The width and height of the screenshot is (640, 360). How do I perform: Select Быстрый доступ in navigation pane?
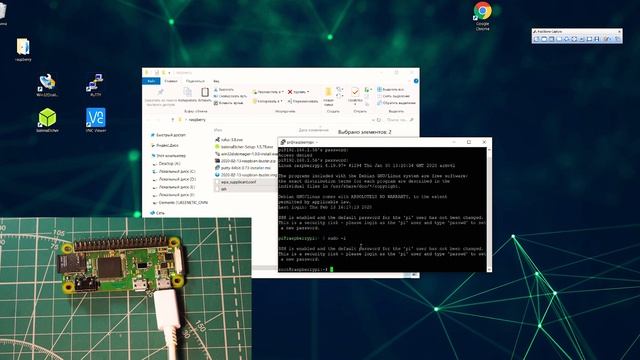point(168,135)
